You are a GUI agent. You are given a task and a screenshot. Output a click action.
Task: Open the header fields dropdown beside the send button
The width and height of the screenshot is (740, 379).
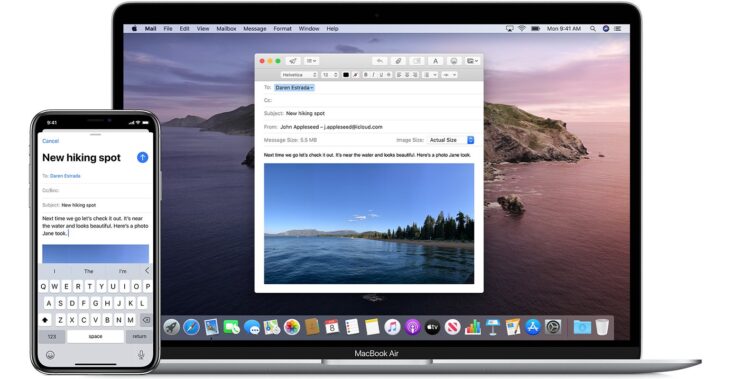tap(311, 61)
